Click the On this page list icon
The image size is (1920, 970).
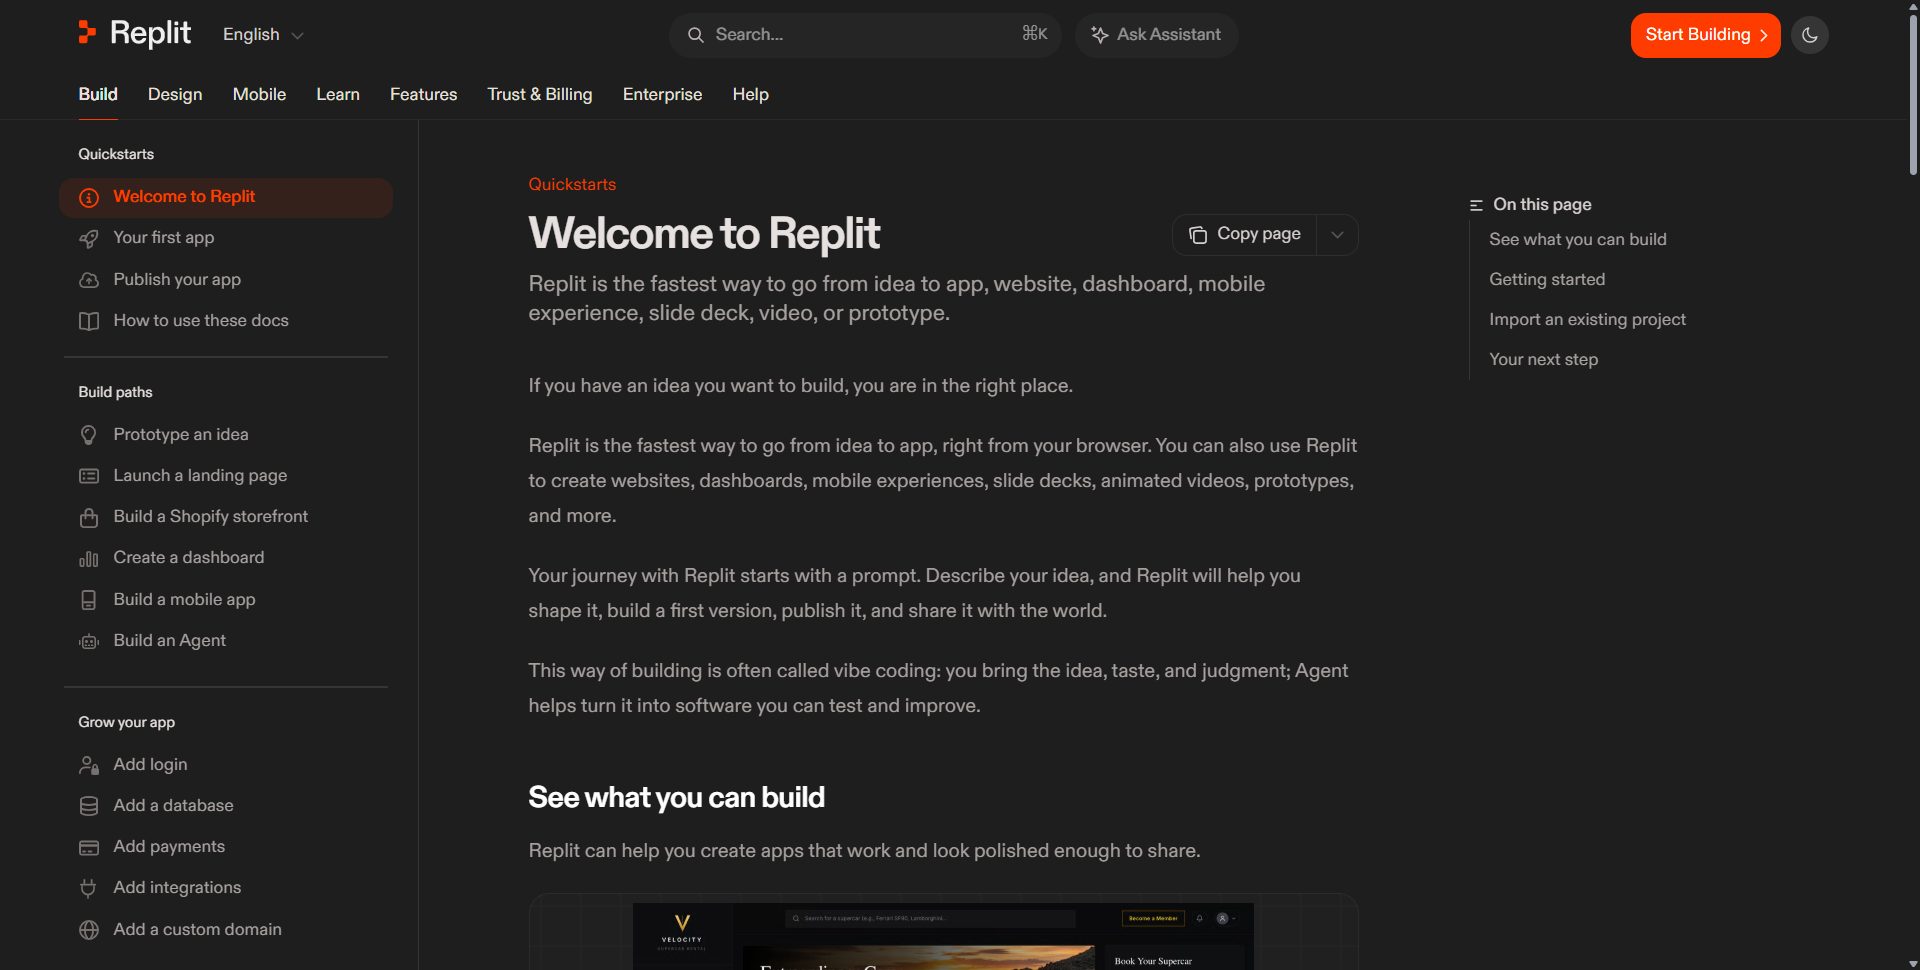coord(1476,205)
